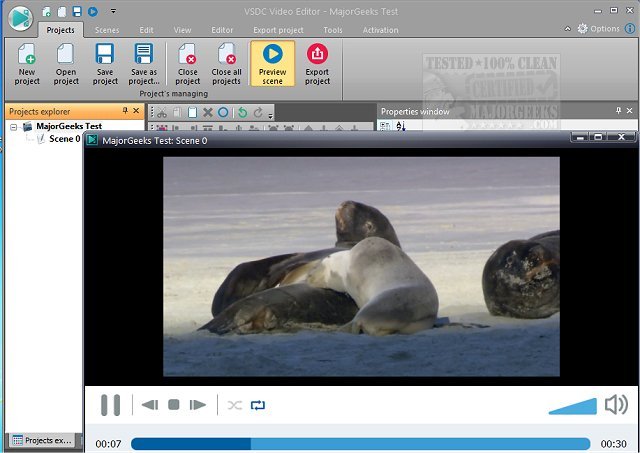The width and height of the screenshot is (640, 453).
Task: Click the playback progress bar to seek
Action: 360,443
